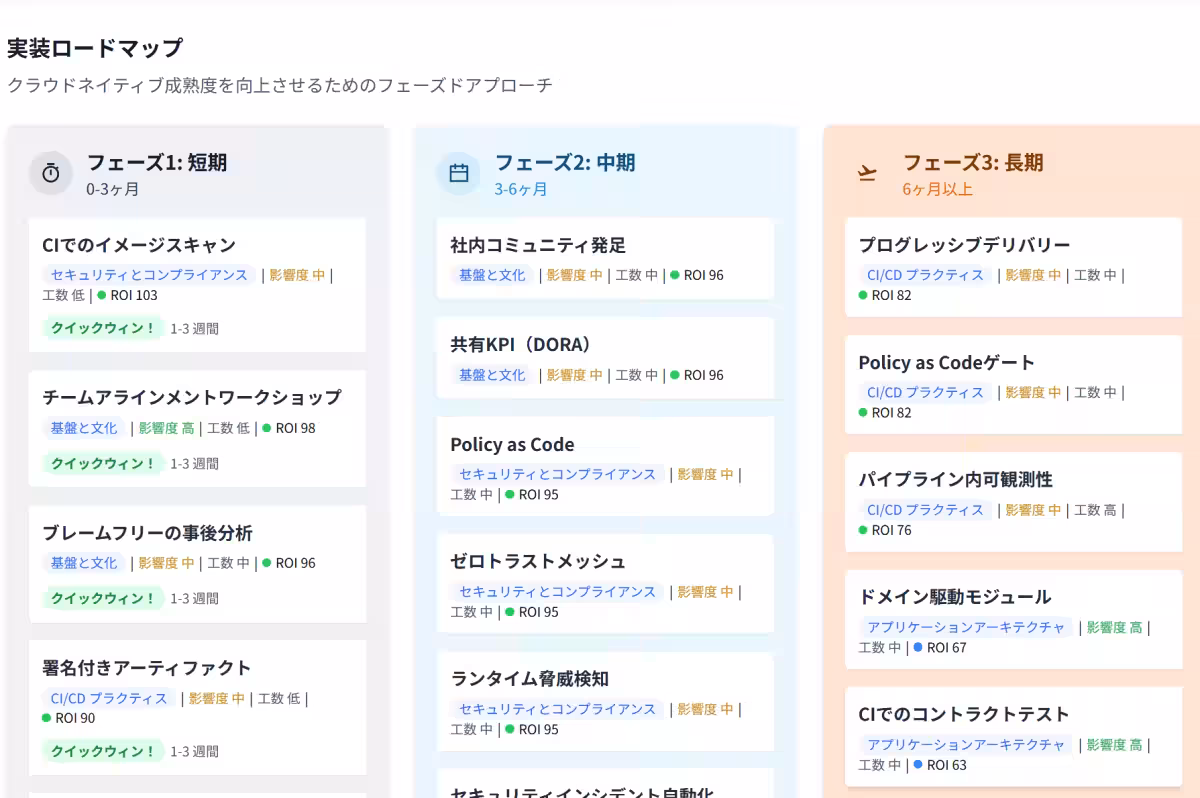1200x798 pixels.
Task: Click the calendar icon in Phase 2 header
Action: coord(458,173)
